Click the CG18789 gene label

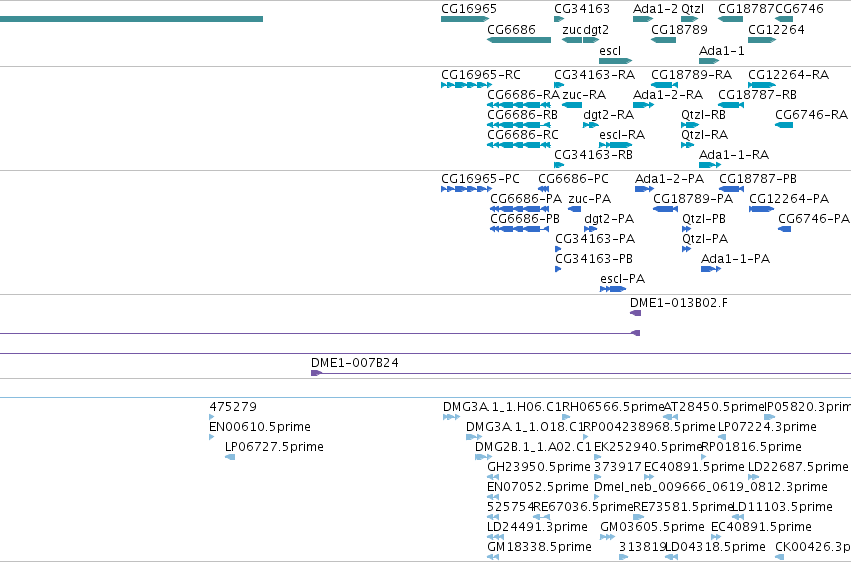pos(679,30)
